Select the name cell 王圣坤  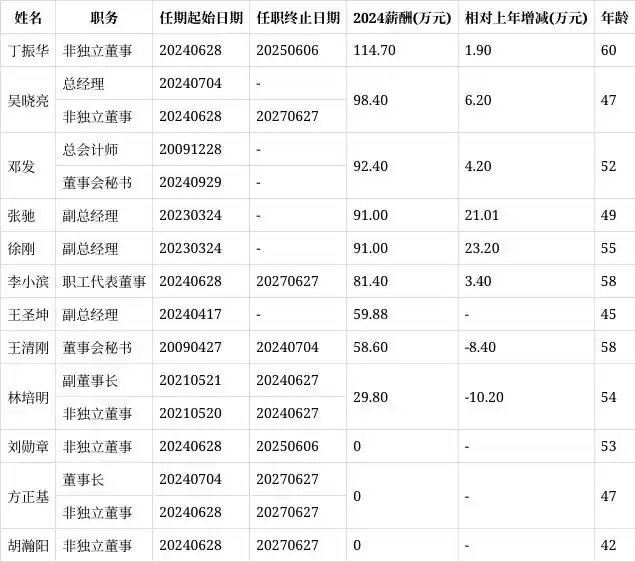click(28, 315)
